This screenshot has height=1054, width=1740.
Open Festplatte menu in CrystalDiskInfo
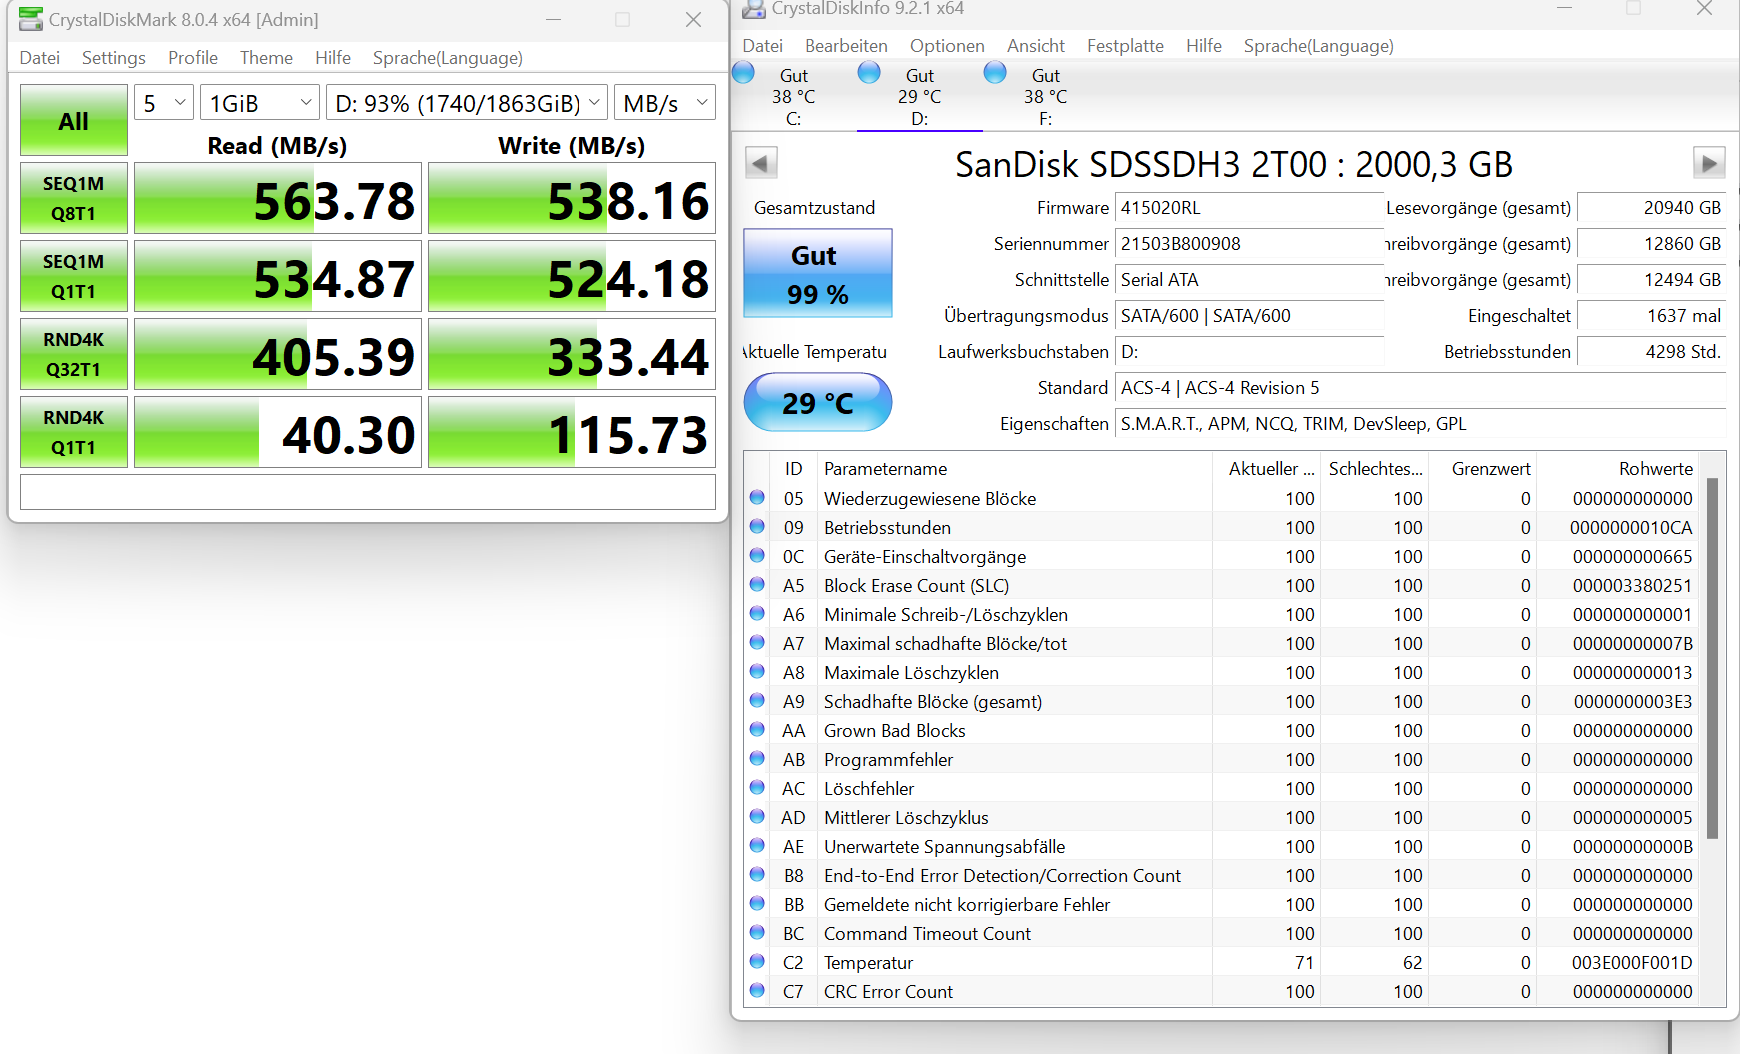click(1125, 46)
